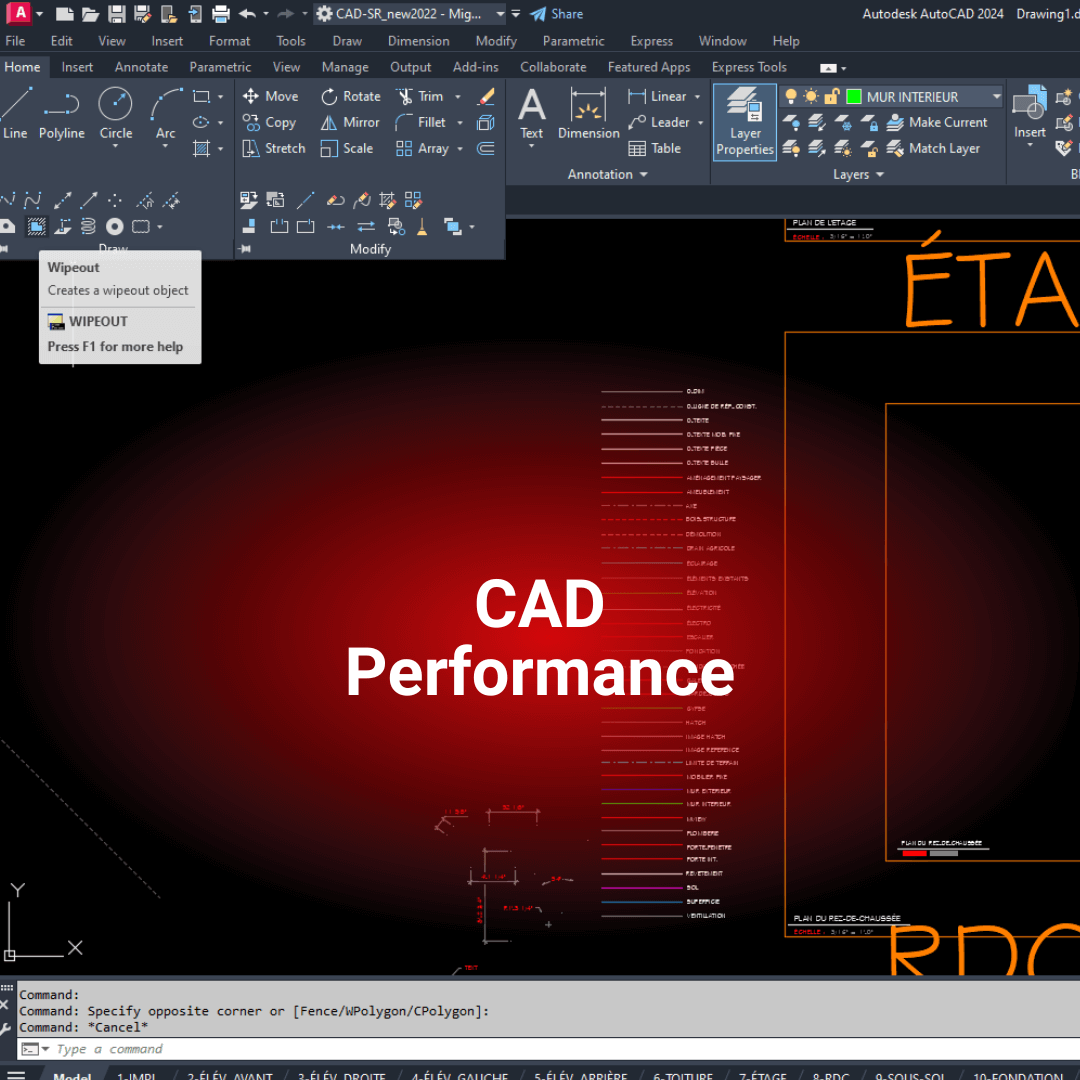Image resolution: width=1080 pixels, height=1080 pixels.
Task: Click the Save icon in quick access toolbar
Action: point(116,13)
